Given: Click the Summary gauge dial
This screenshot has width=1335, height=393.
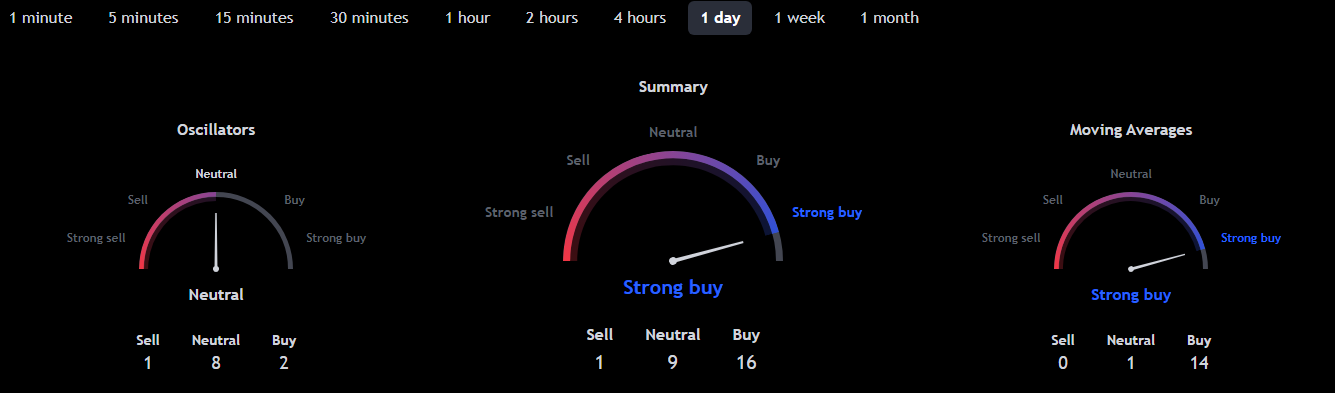Looking at the screenshot, I should (673, 206).
